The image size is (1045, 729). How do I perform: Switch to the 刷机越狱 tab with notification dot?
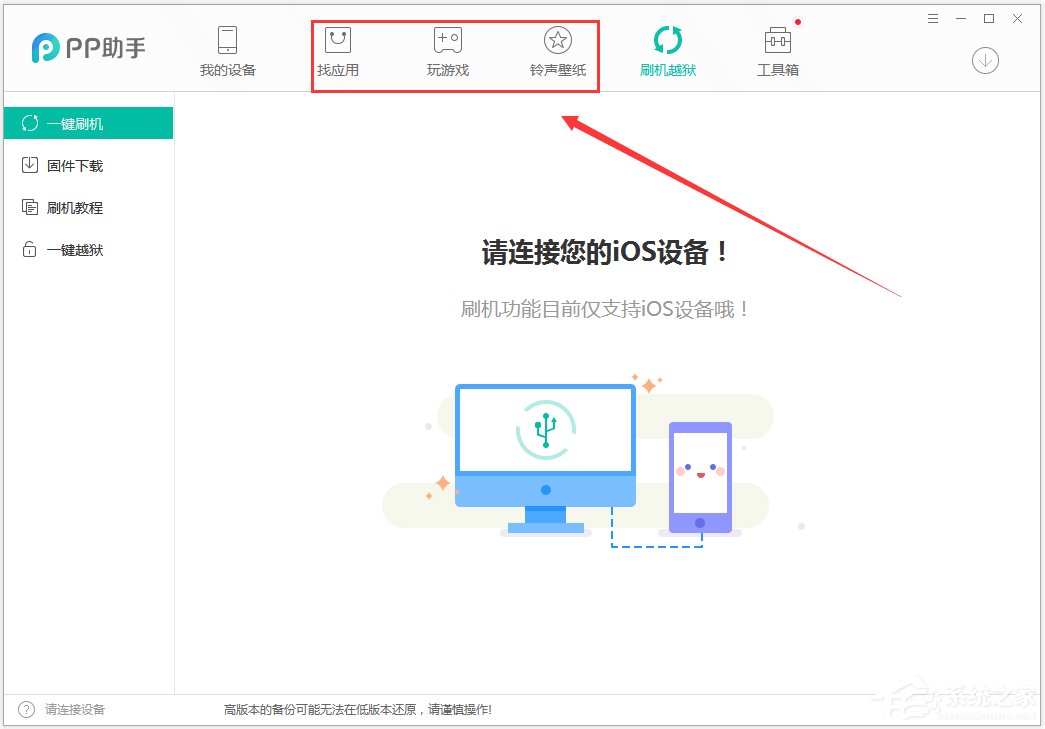[668, 48]
